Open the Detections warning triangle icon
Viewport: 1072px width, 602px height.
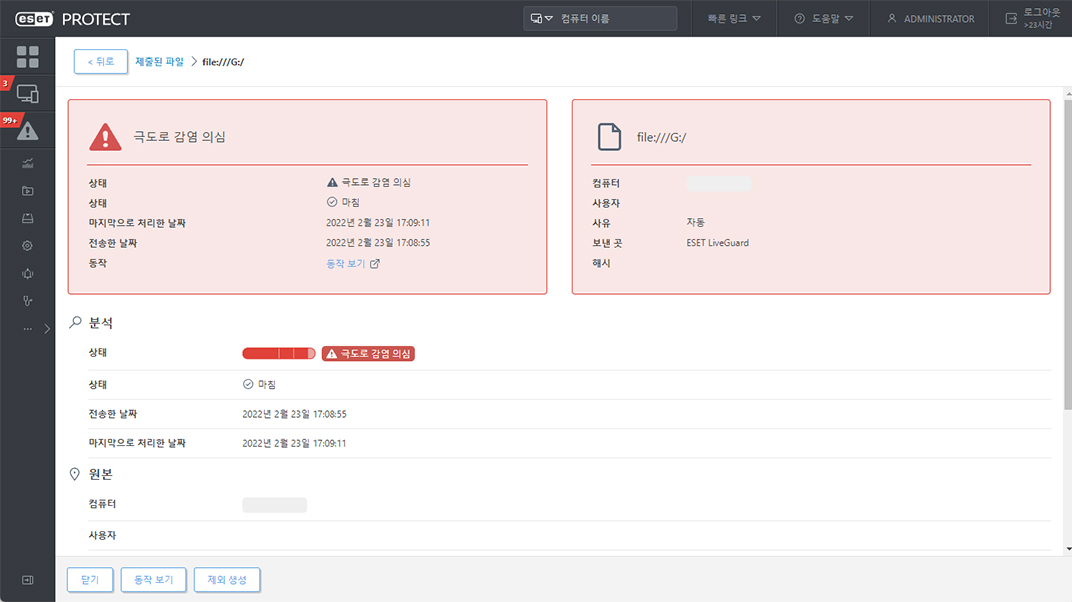click(x=27, y=130)
